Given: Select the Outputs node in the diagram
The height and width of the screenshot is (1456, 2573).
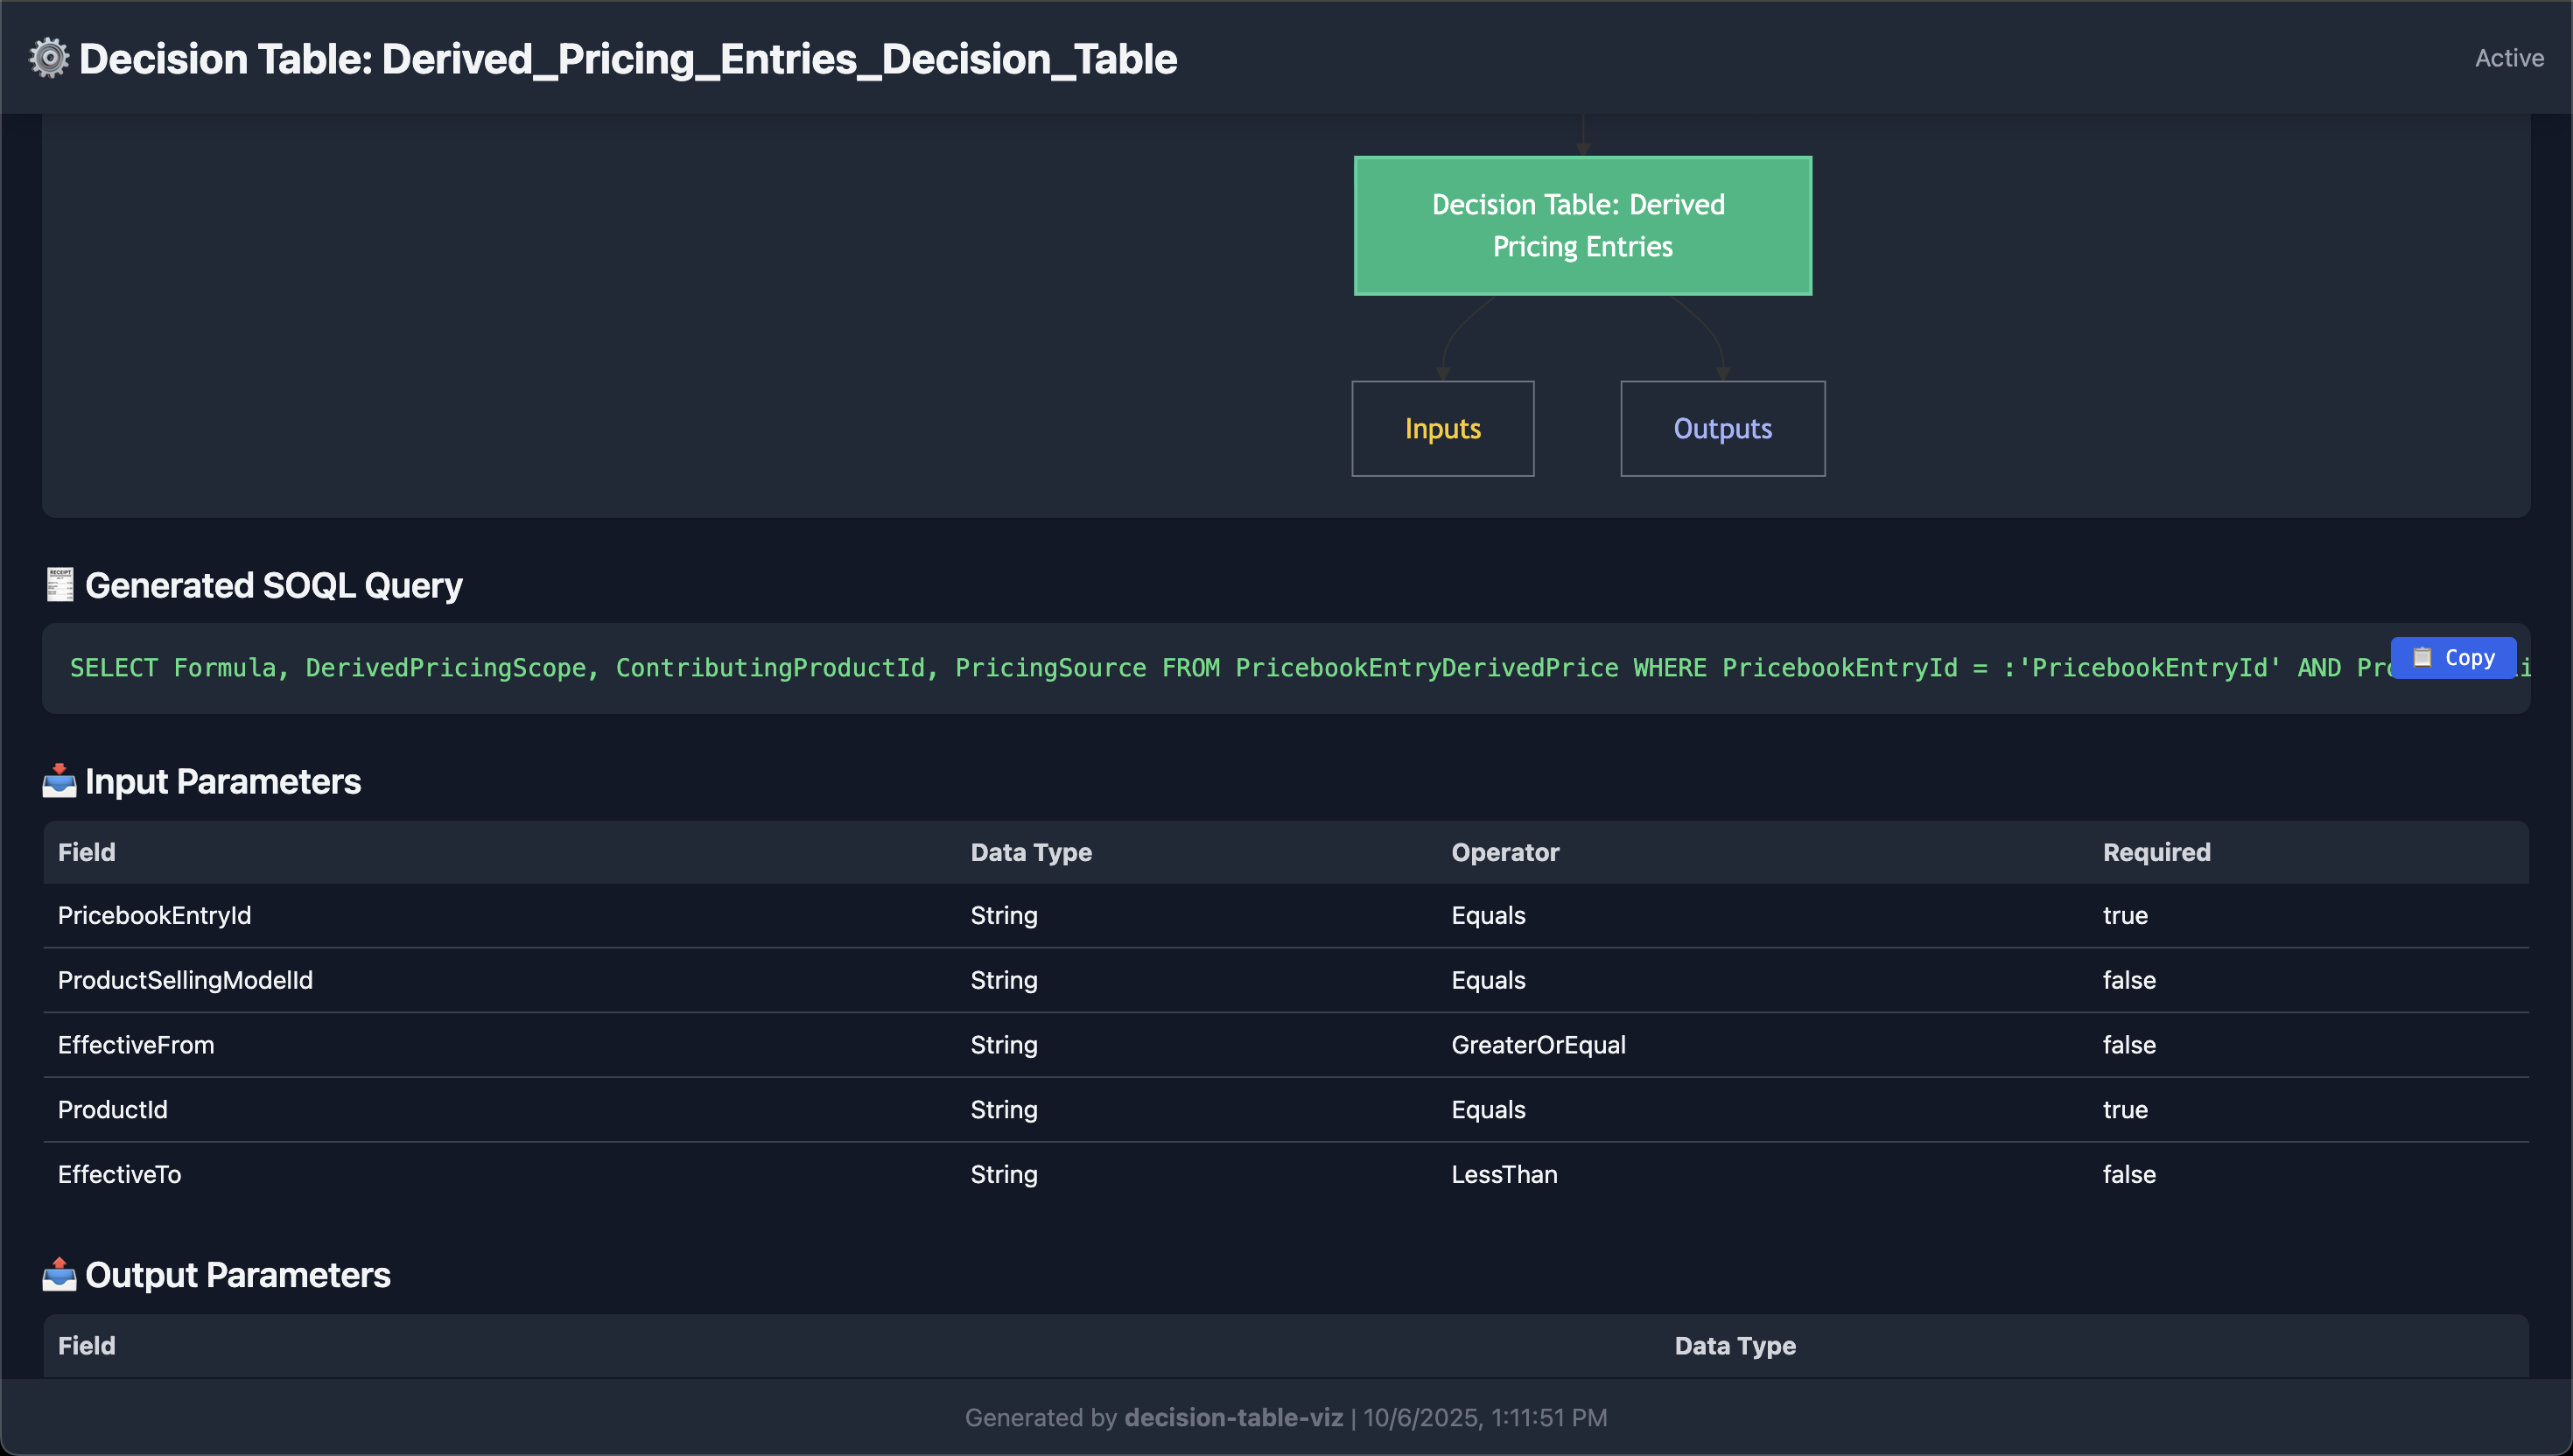Looking at the screenshot, I should click(x=1722, y=429).
